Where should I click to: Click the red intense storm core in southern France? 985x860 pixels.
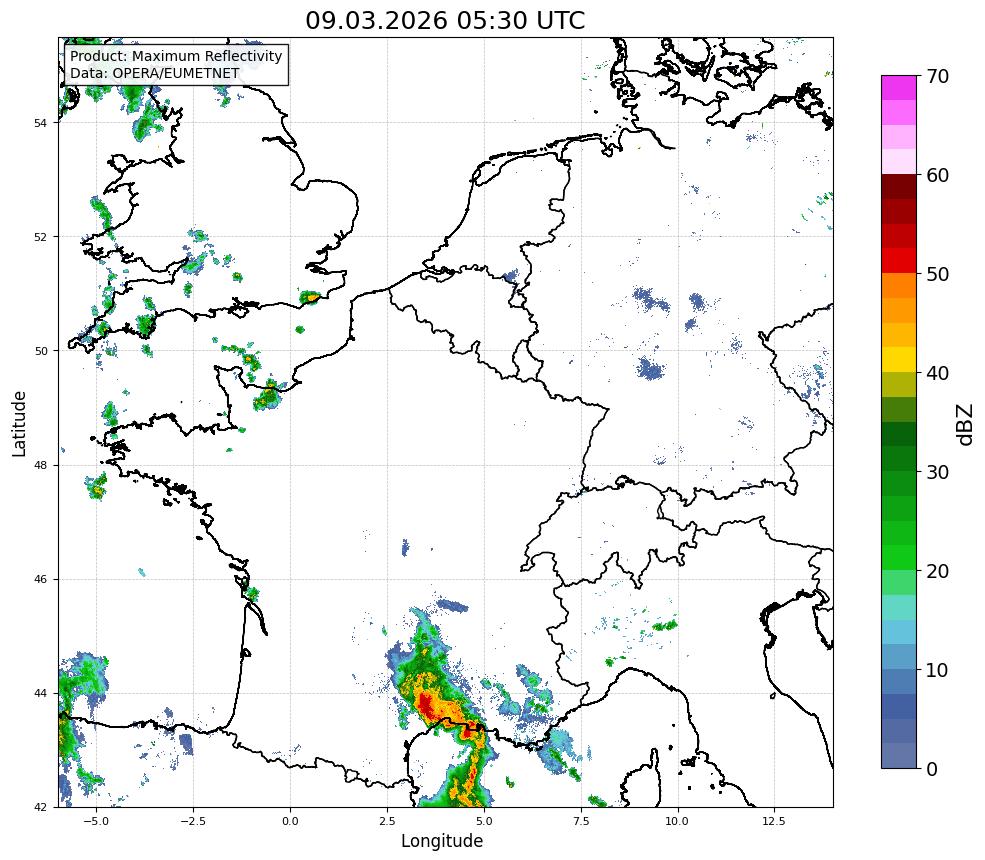[x=428, y=705]
